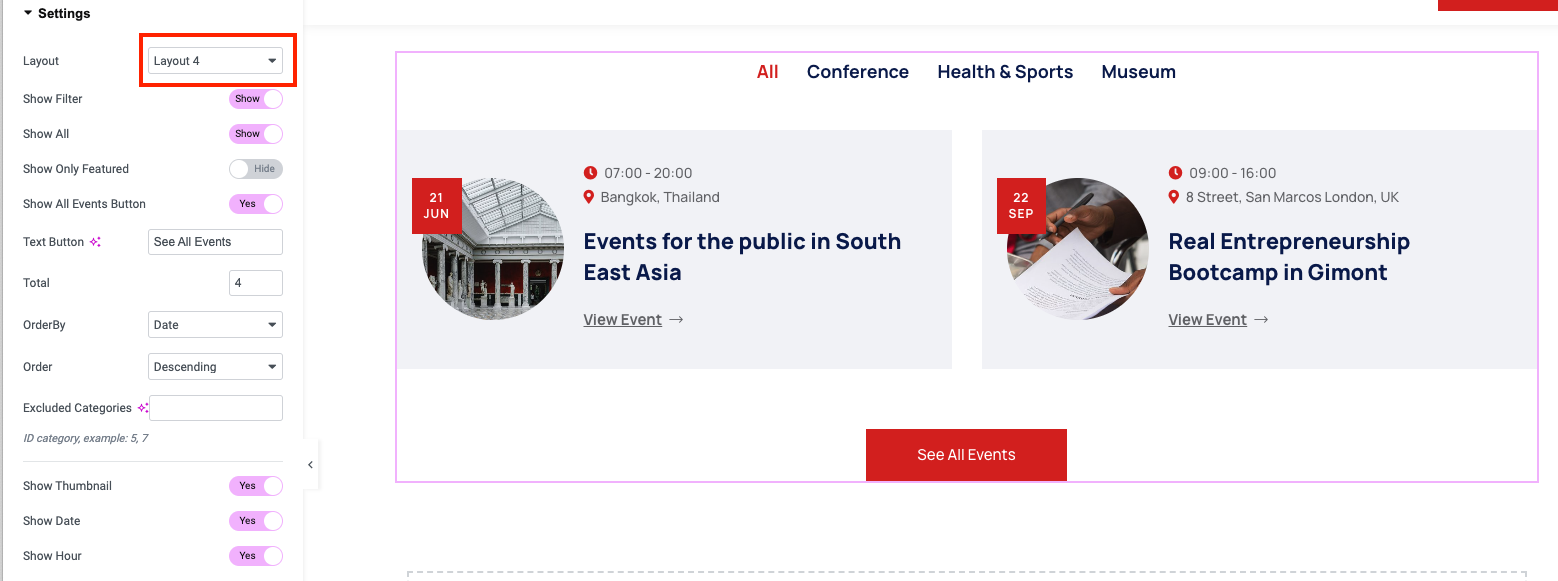This screenshot has height=581, width=1558.
Task: Click AI sparkle icon beside Excluded Categories
Action: (143, 408)
